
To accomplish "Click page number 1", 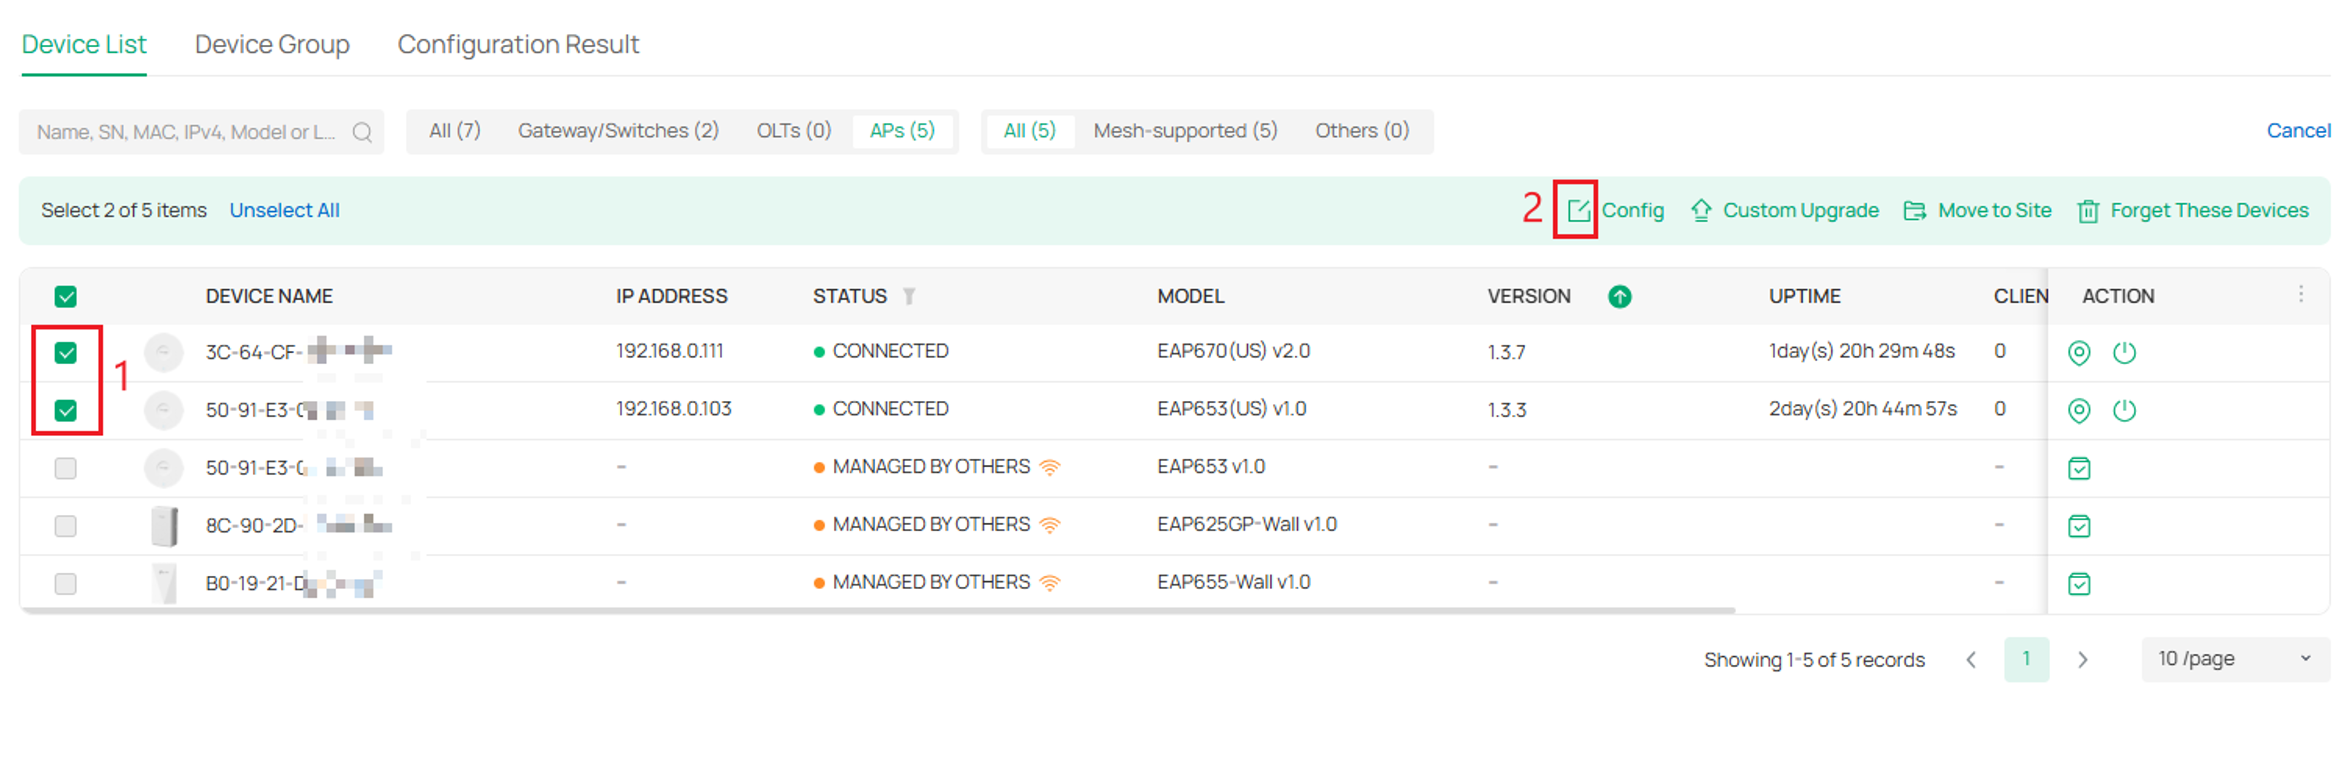I will [2027, 659].
